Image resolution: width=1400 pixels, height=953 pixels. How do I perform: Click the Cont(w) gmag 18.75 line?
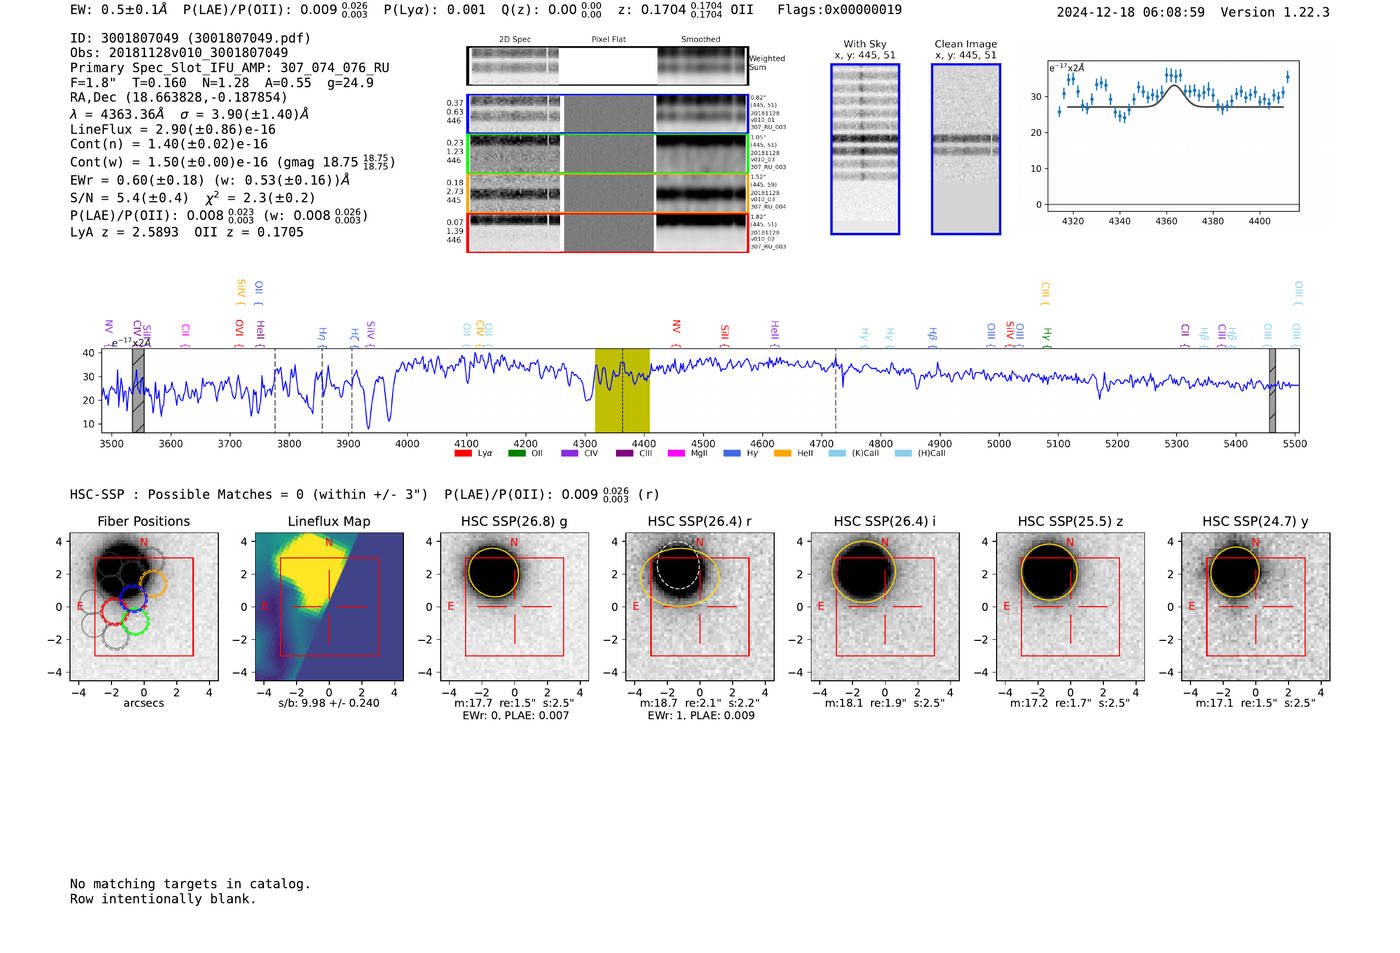[232, 162]
